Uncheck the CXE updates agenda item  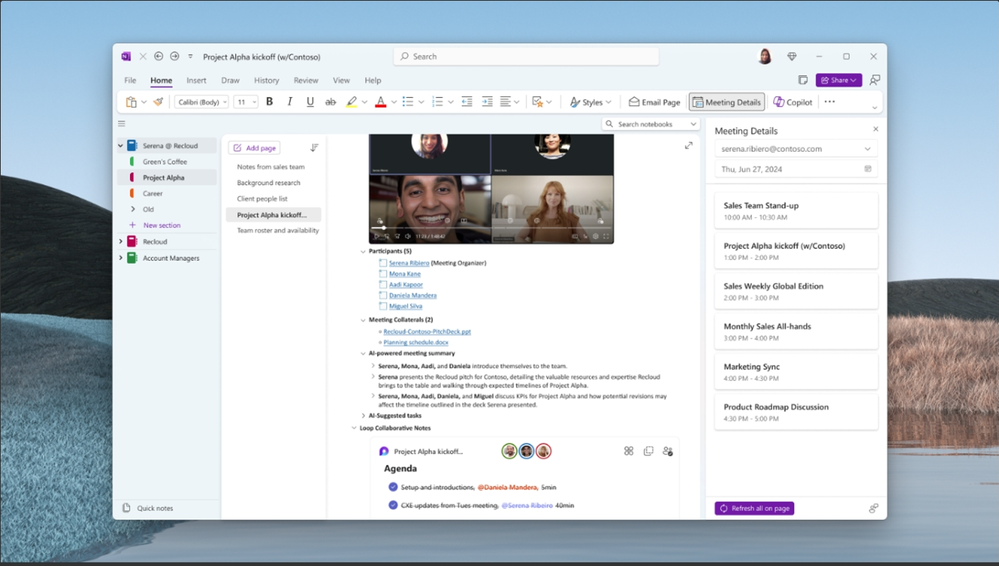392,505
